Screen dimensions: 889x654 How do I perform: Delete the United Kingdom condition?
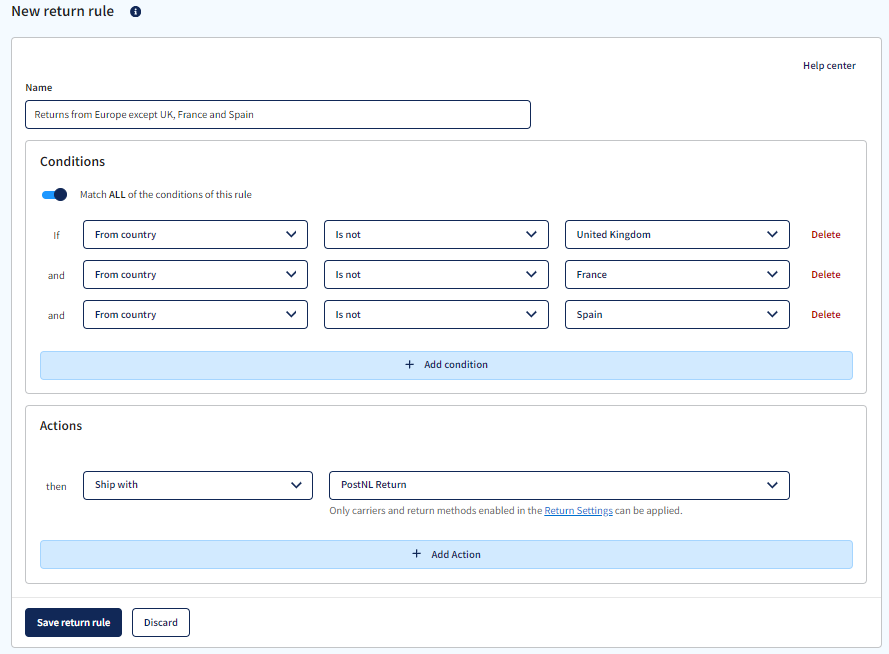coord(825,234)
